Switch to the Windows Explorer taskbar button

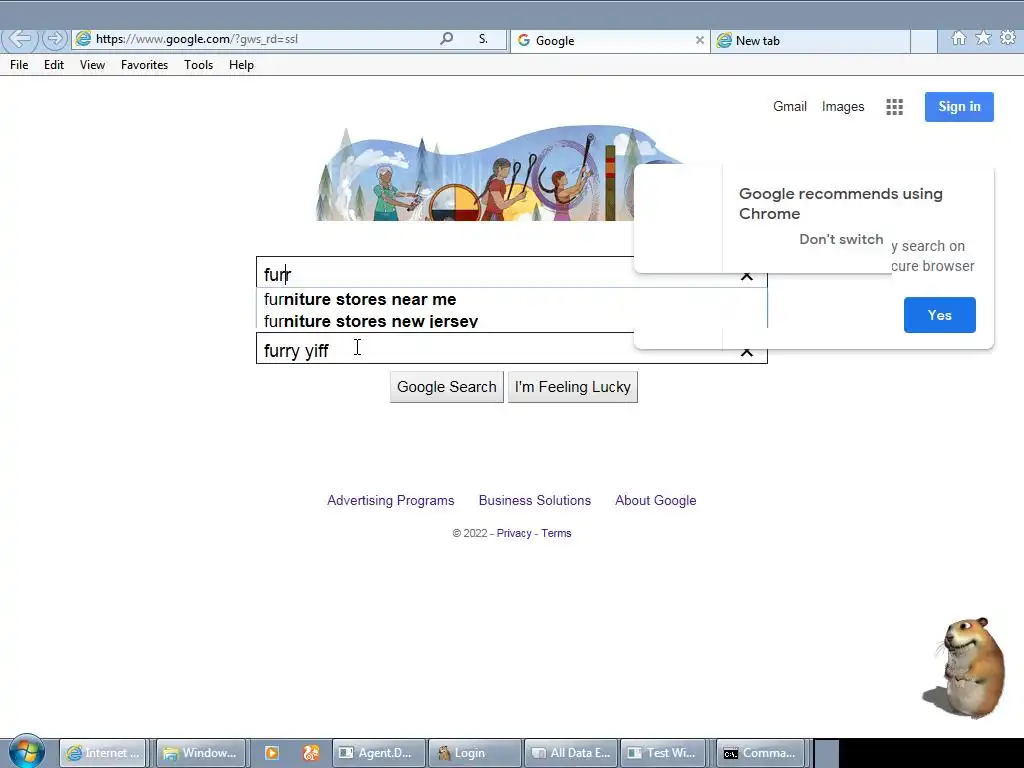tap(201, 753)
